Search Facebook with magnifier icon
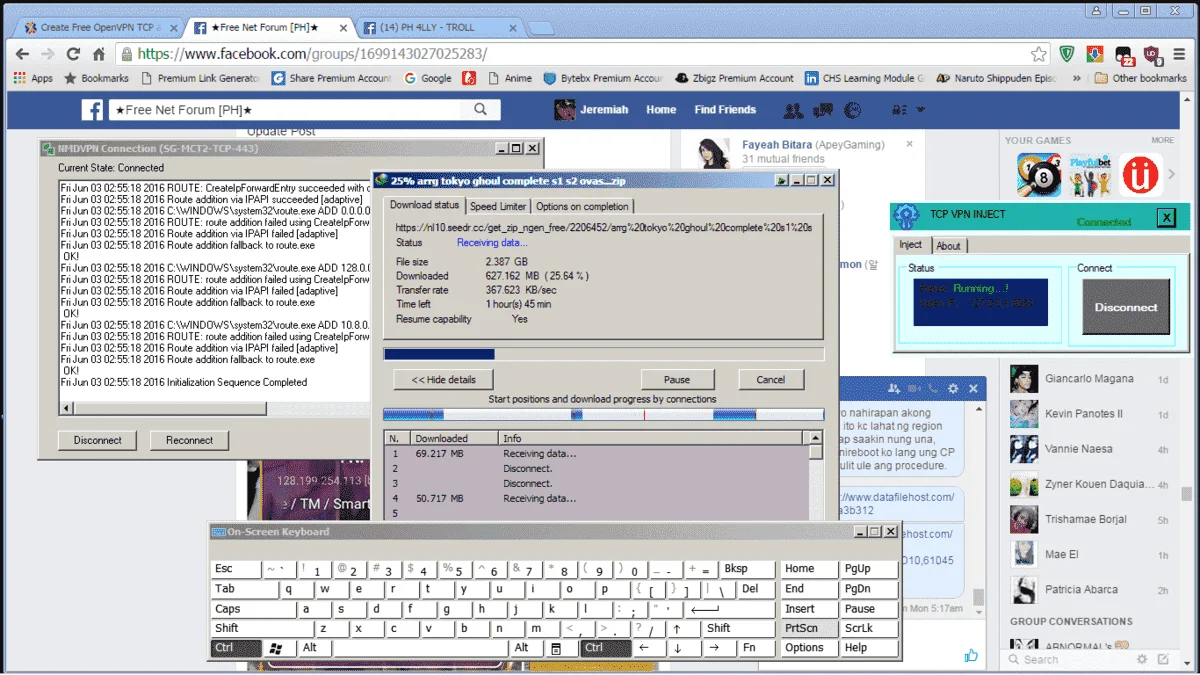 click(x=481, y=110)
